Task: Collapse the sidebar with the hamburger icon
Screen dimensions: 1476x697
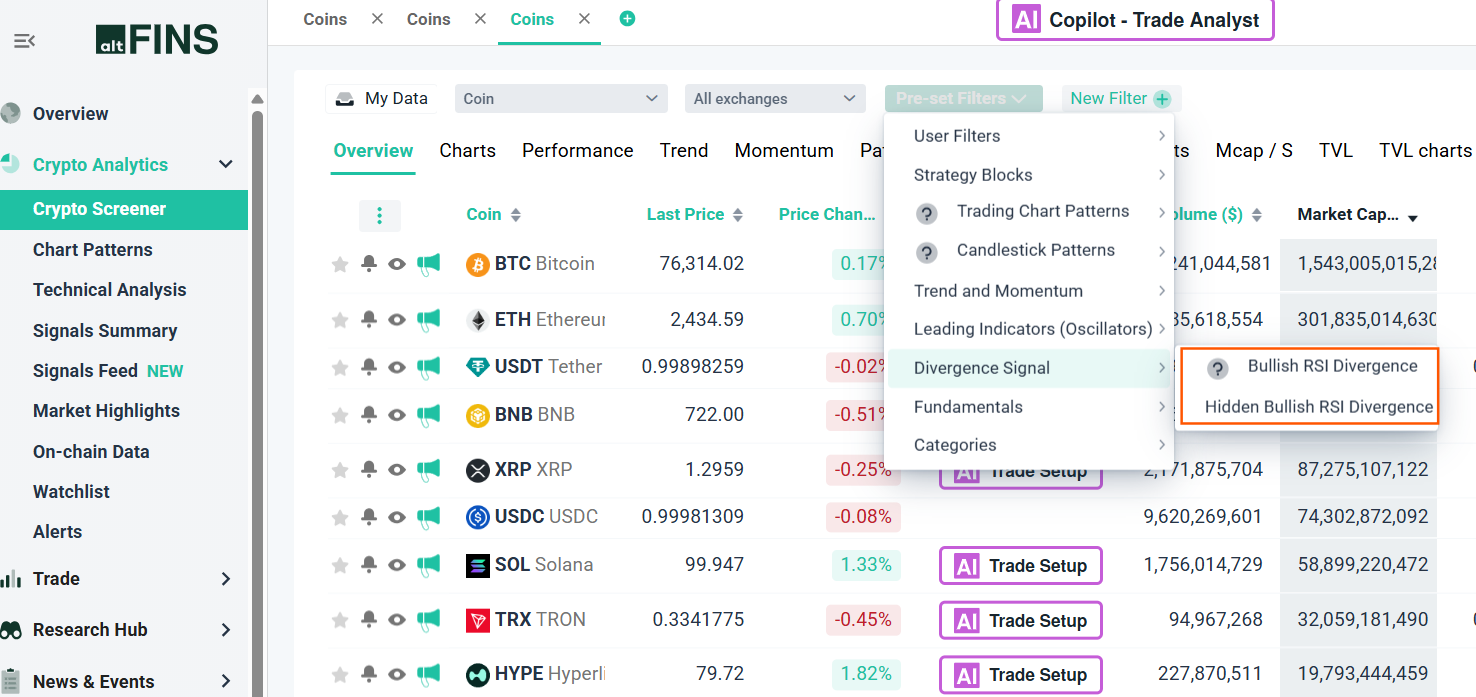Action: [24, 41]
